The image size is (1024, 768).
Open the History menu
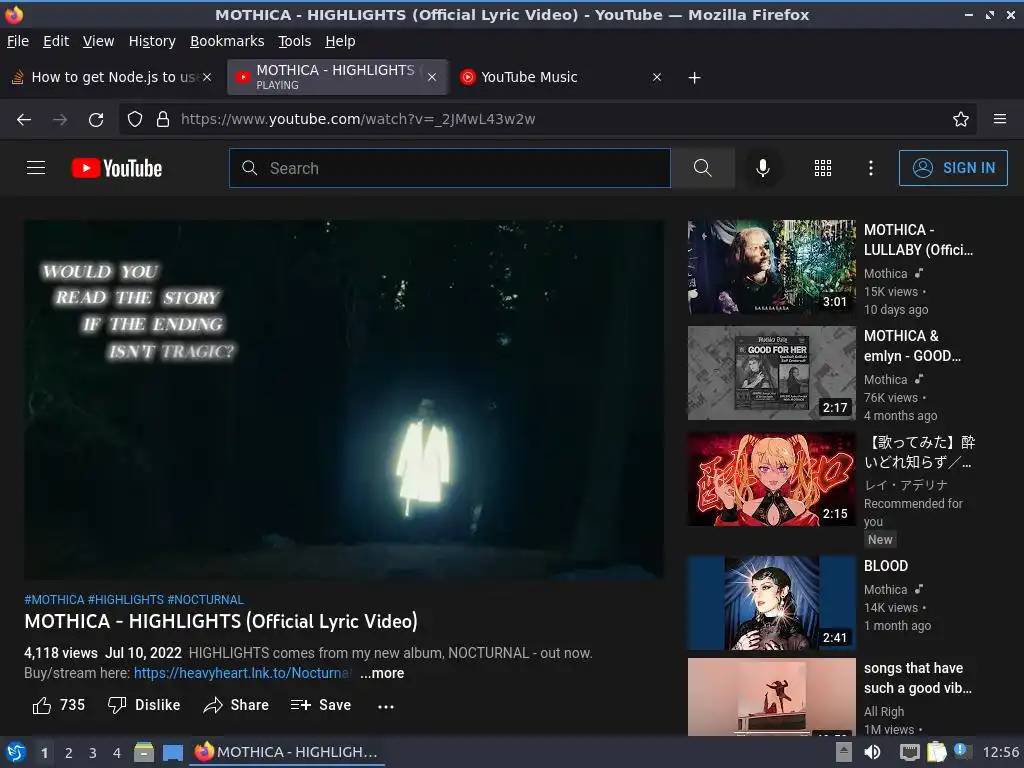coord(152,41)
